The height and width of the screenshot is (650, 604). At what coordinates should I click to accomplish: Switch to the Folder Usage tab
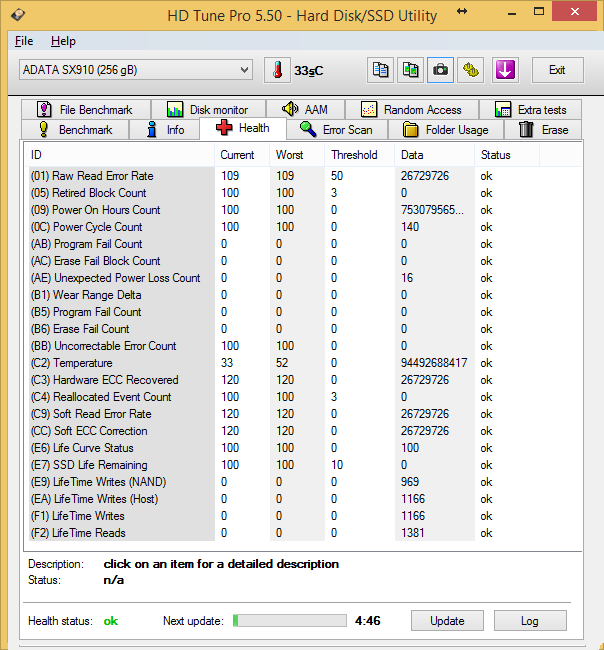tap(446, 130)
